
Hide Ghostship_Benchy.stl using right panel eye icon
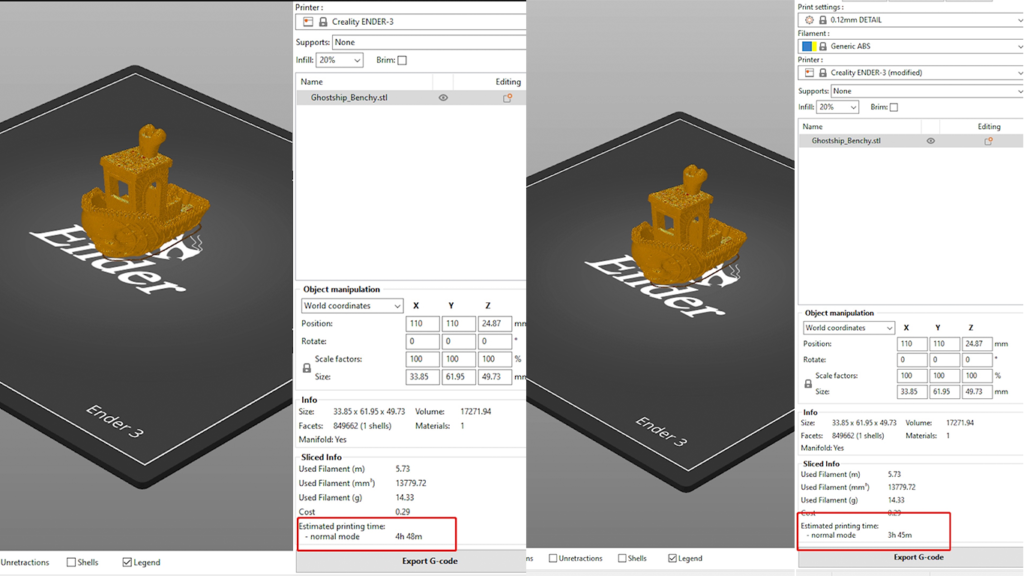coord(930,141)
